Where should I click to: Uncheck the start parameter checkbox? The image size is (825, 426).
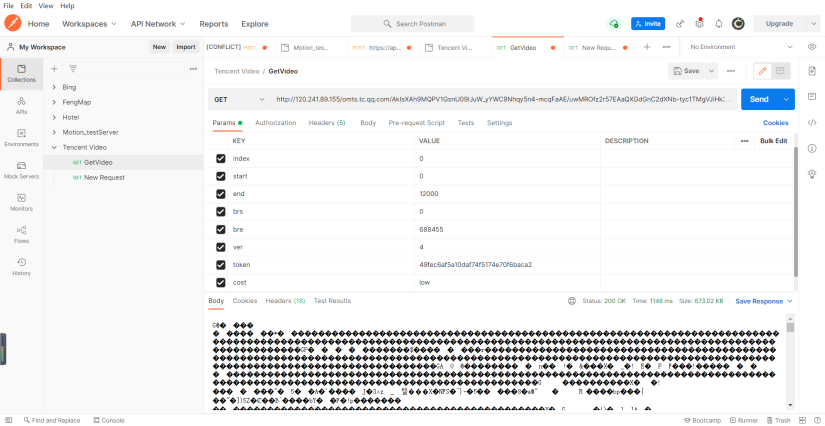221,176
